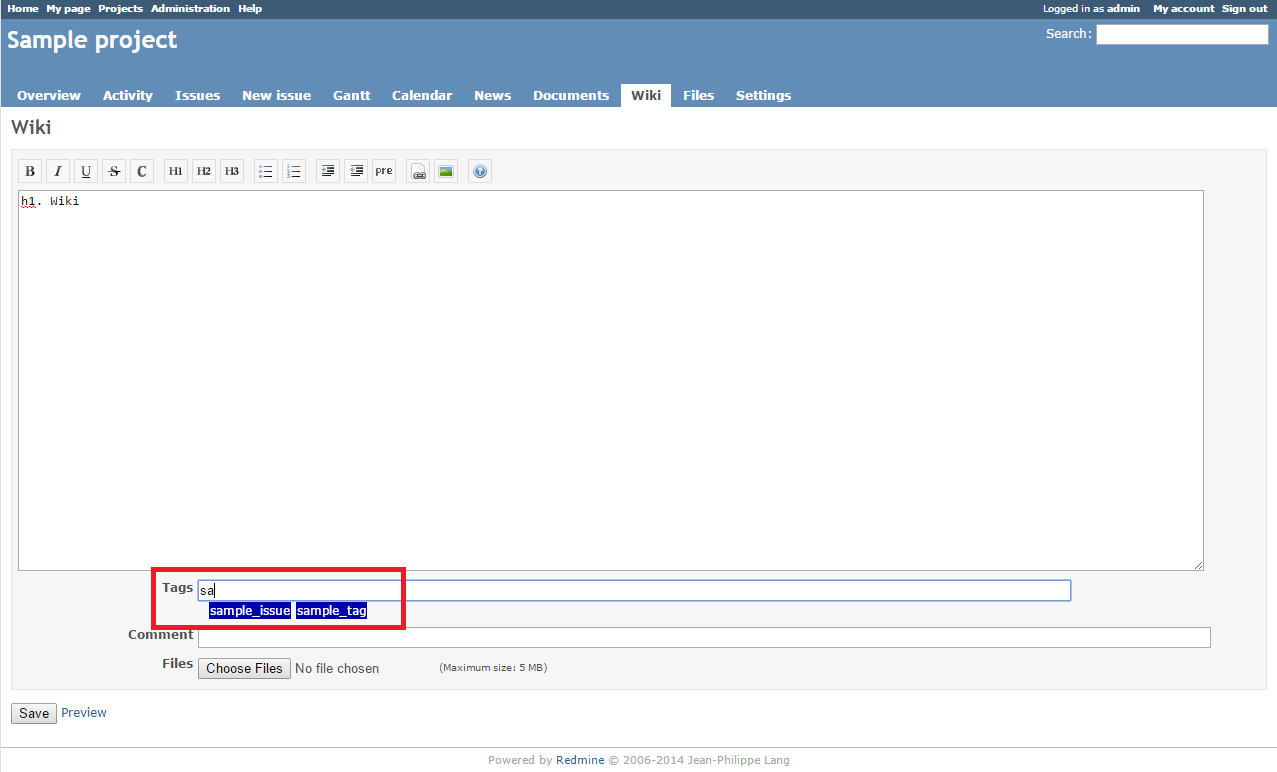Open My account link
The height and width of the screenshot is (772, 1277).
(x=1184, y=8)
